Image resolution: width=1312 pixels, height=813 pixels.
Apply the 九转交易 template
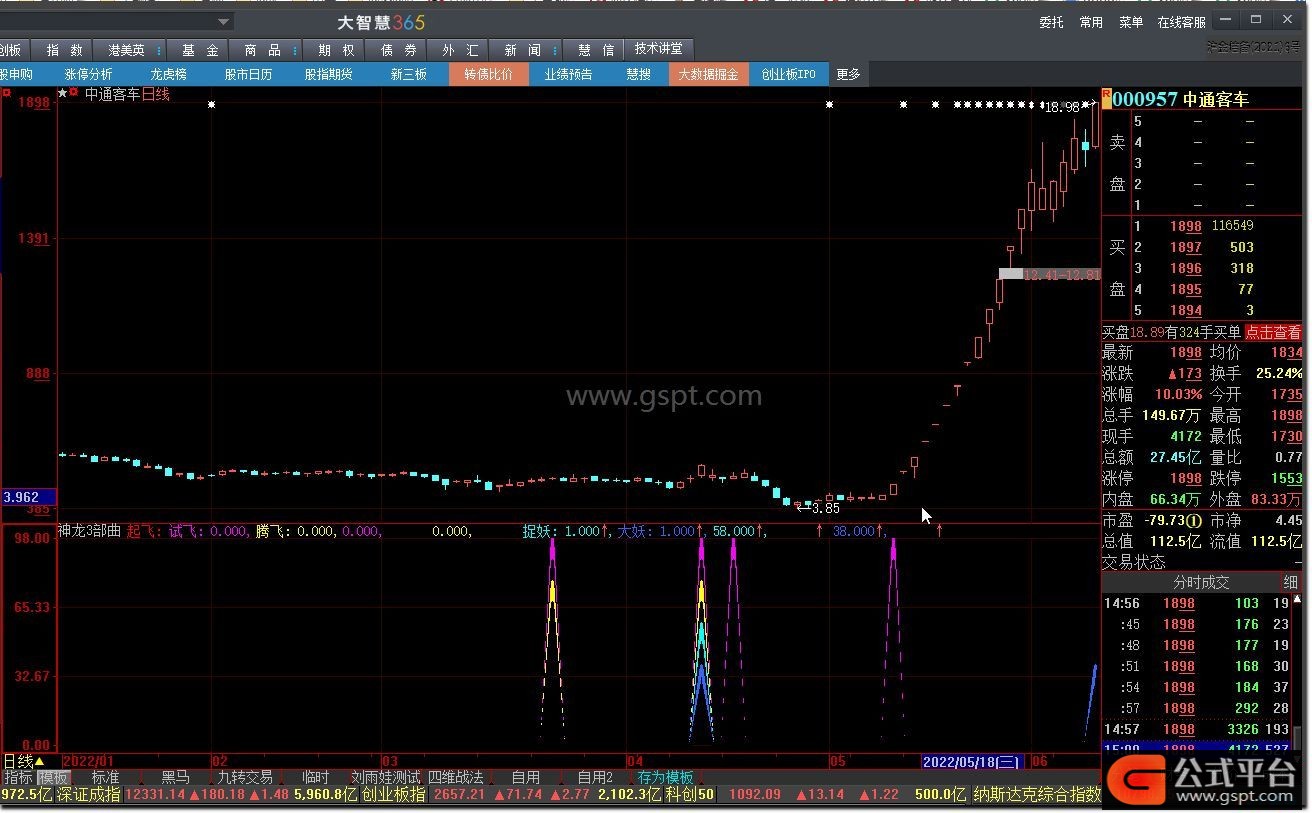pyautogui.click(x=245, y=777)
